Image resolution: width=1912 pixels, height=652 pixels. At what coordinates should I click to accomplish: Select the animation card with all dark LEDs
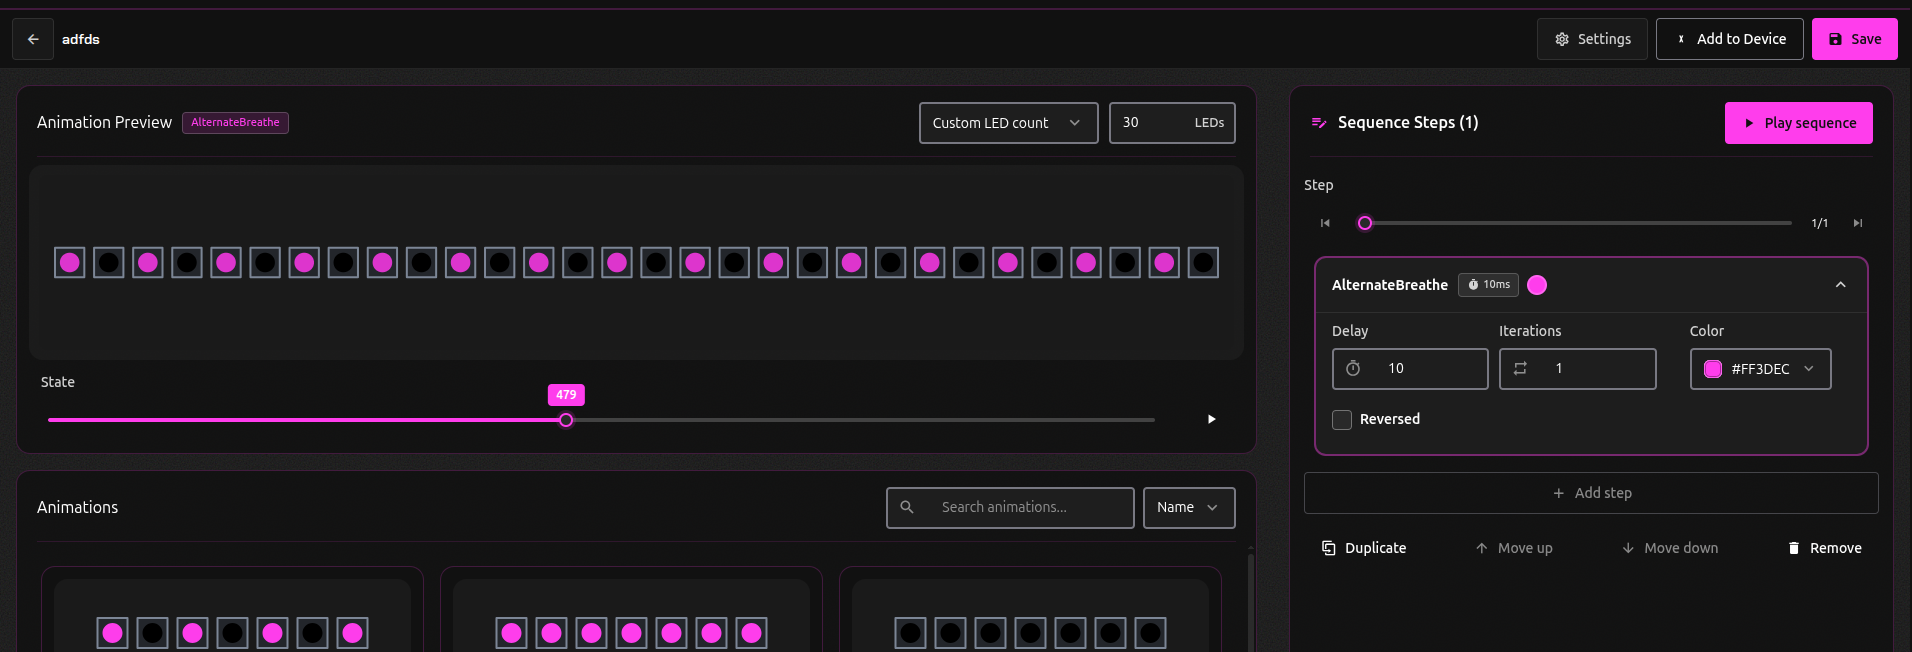[1030, 610]
